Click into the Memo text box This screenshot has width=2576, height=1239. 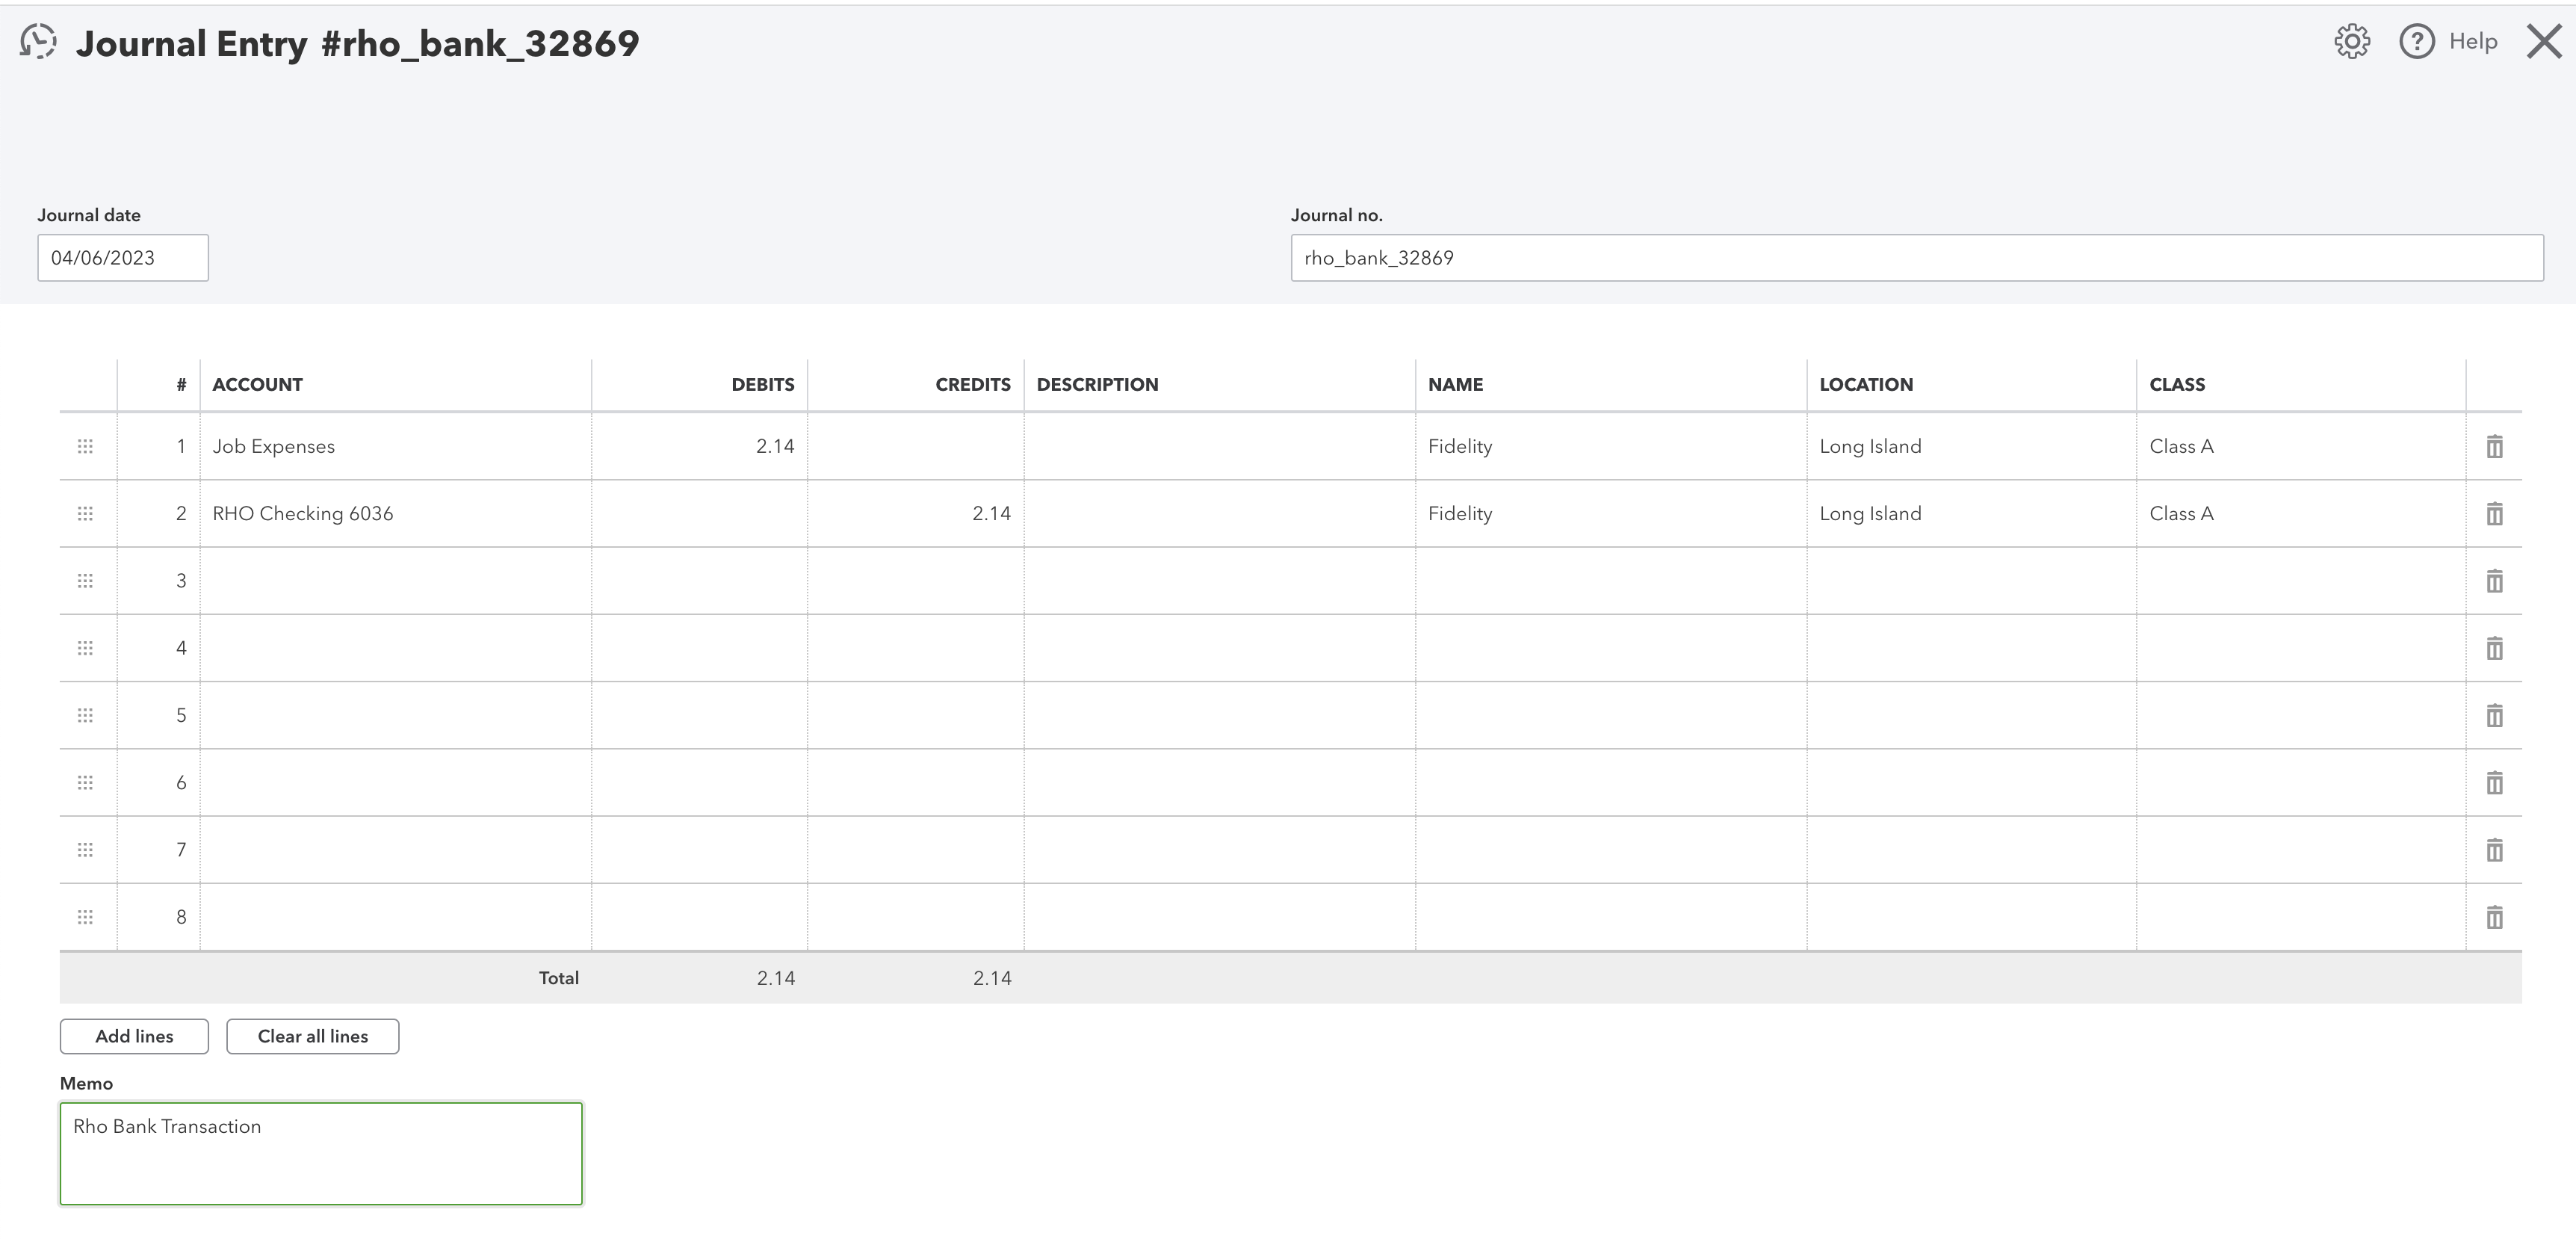321,1154
